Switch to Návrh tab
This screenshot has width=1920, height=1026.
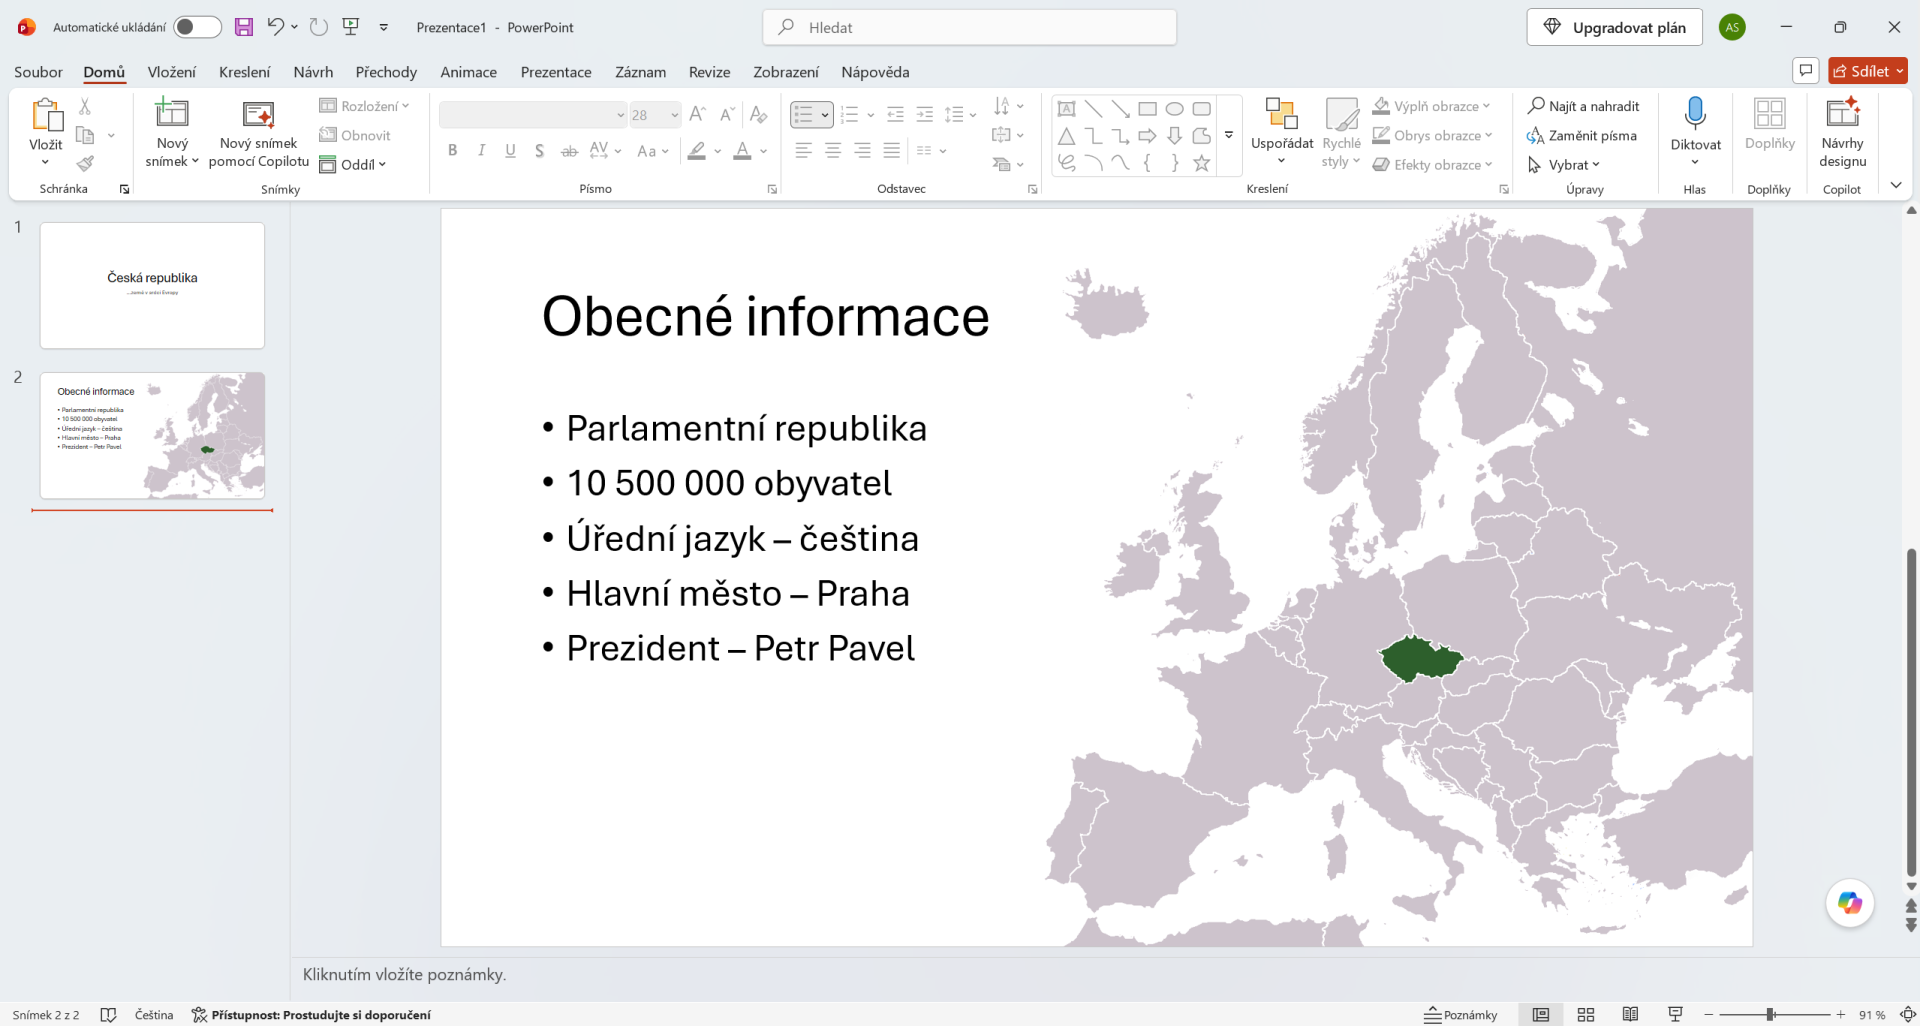[313, 72]
